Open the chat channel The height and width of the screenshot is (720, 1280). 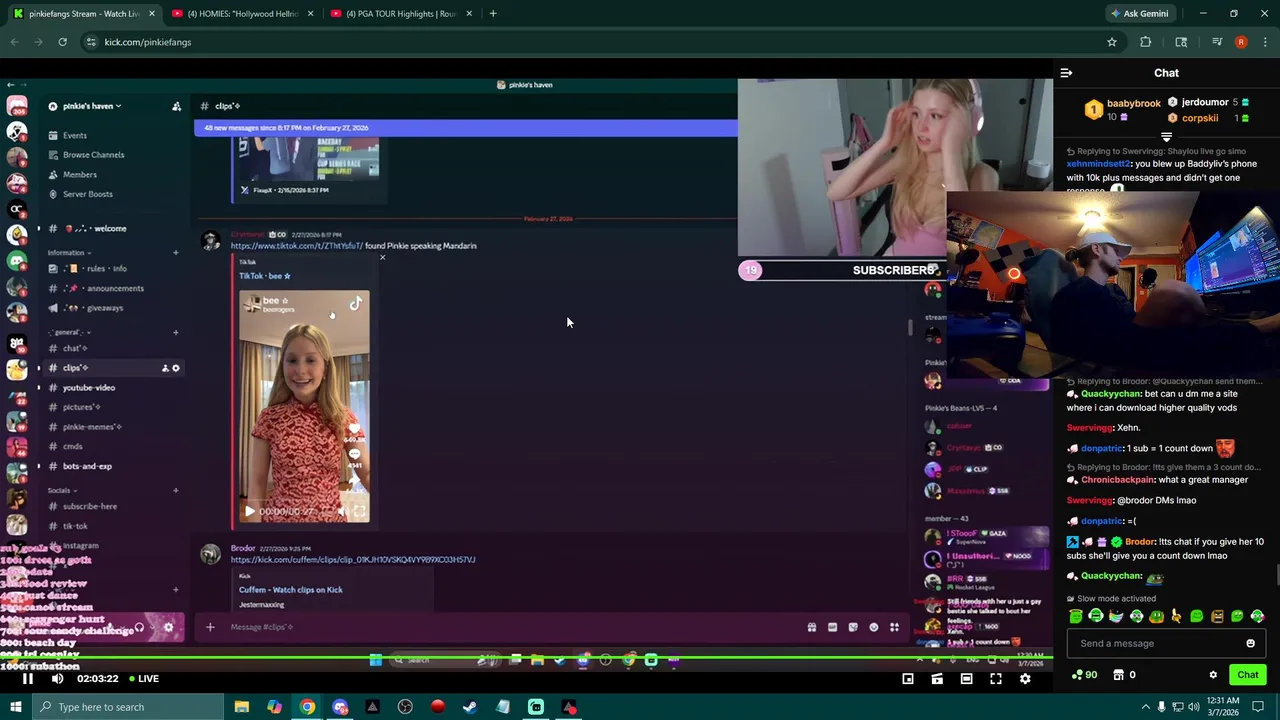(75, 348)
